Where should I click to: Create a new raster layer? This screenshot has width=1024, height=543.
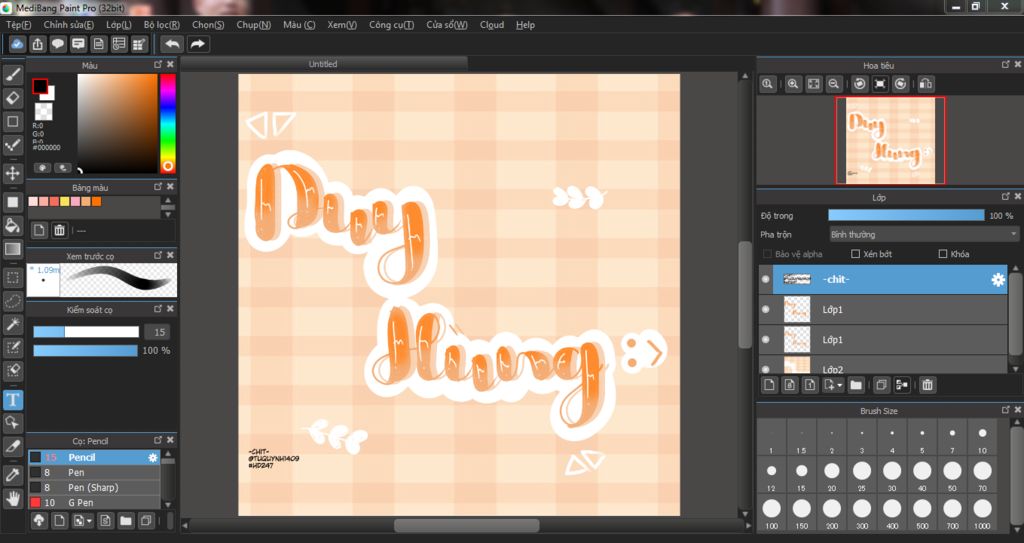coord(769,385)
